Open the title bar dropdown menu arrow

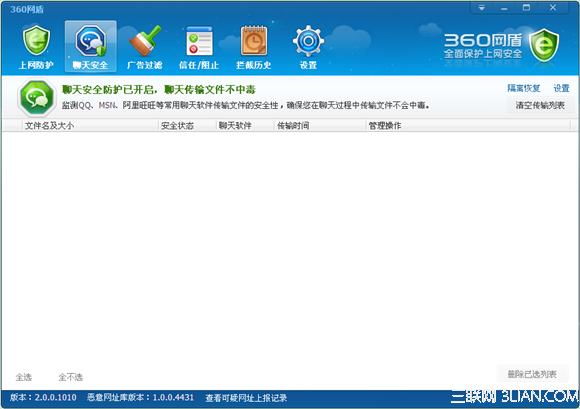tap(482, 8)
